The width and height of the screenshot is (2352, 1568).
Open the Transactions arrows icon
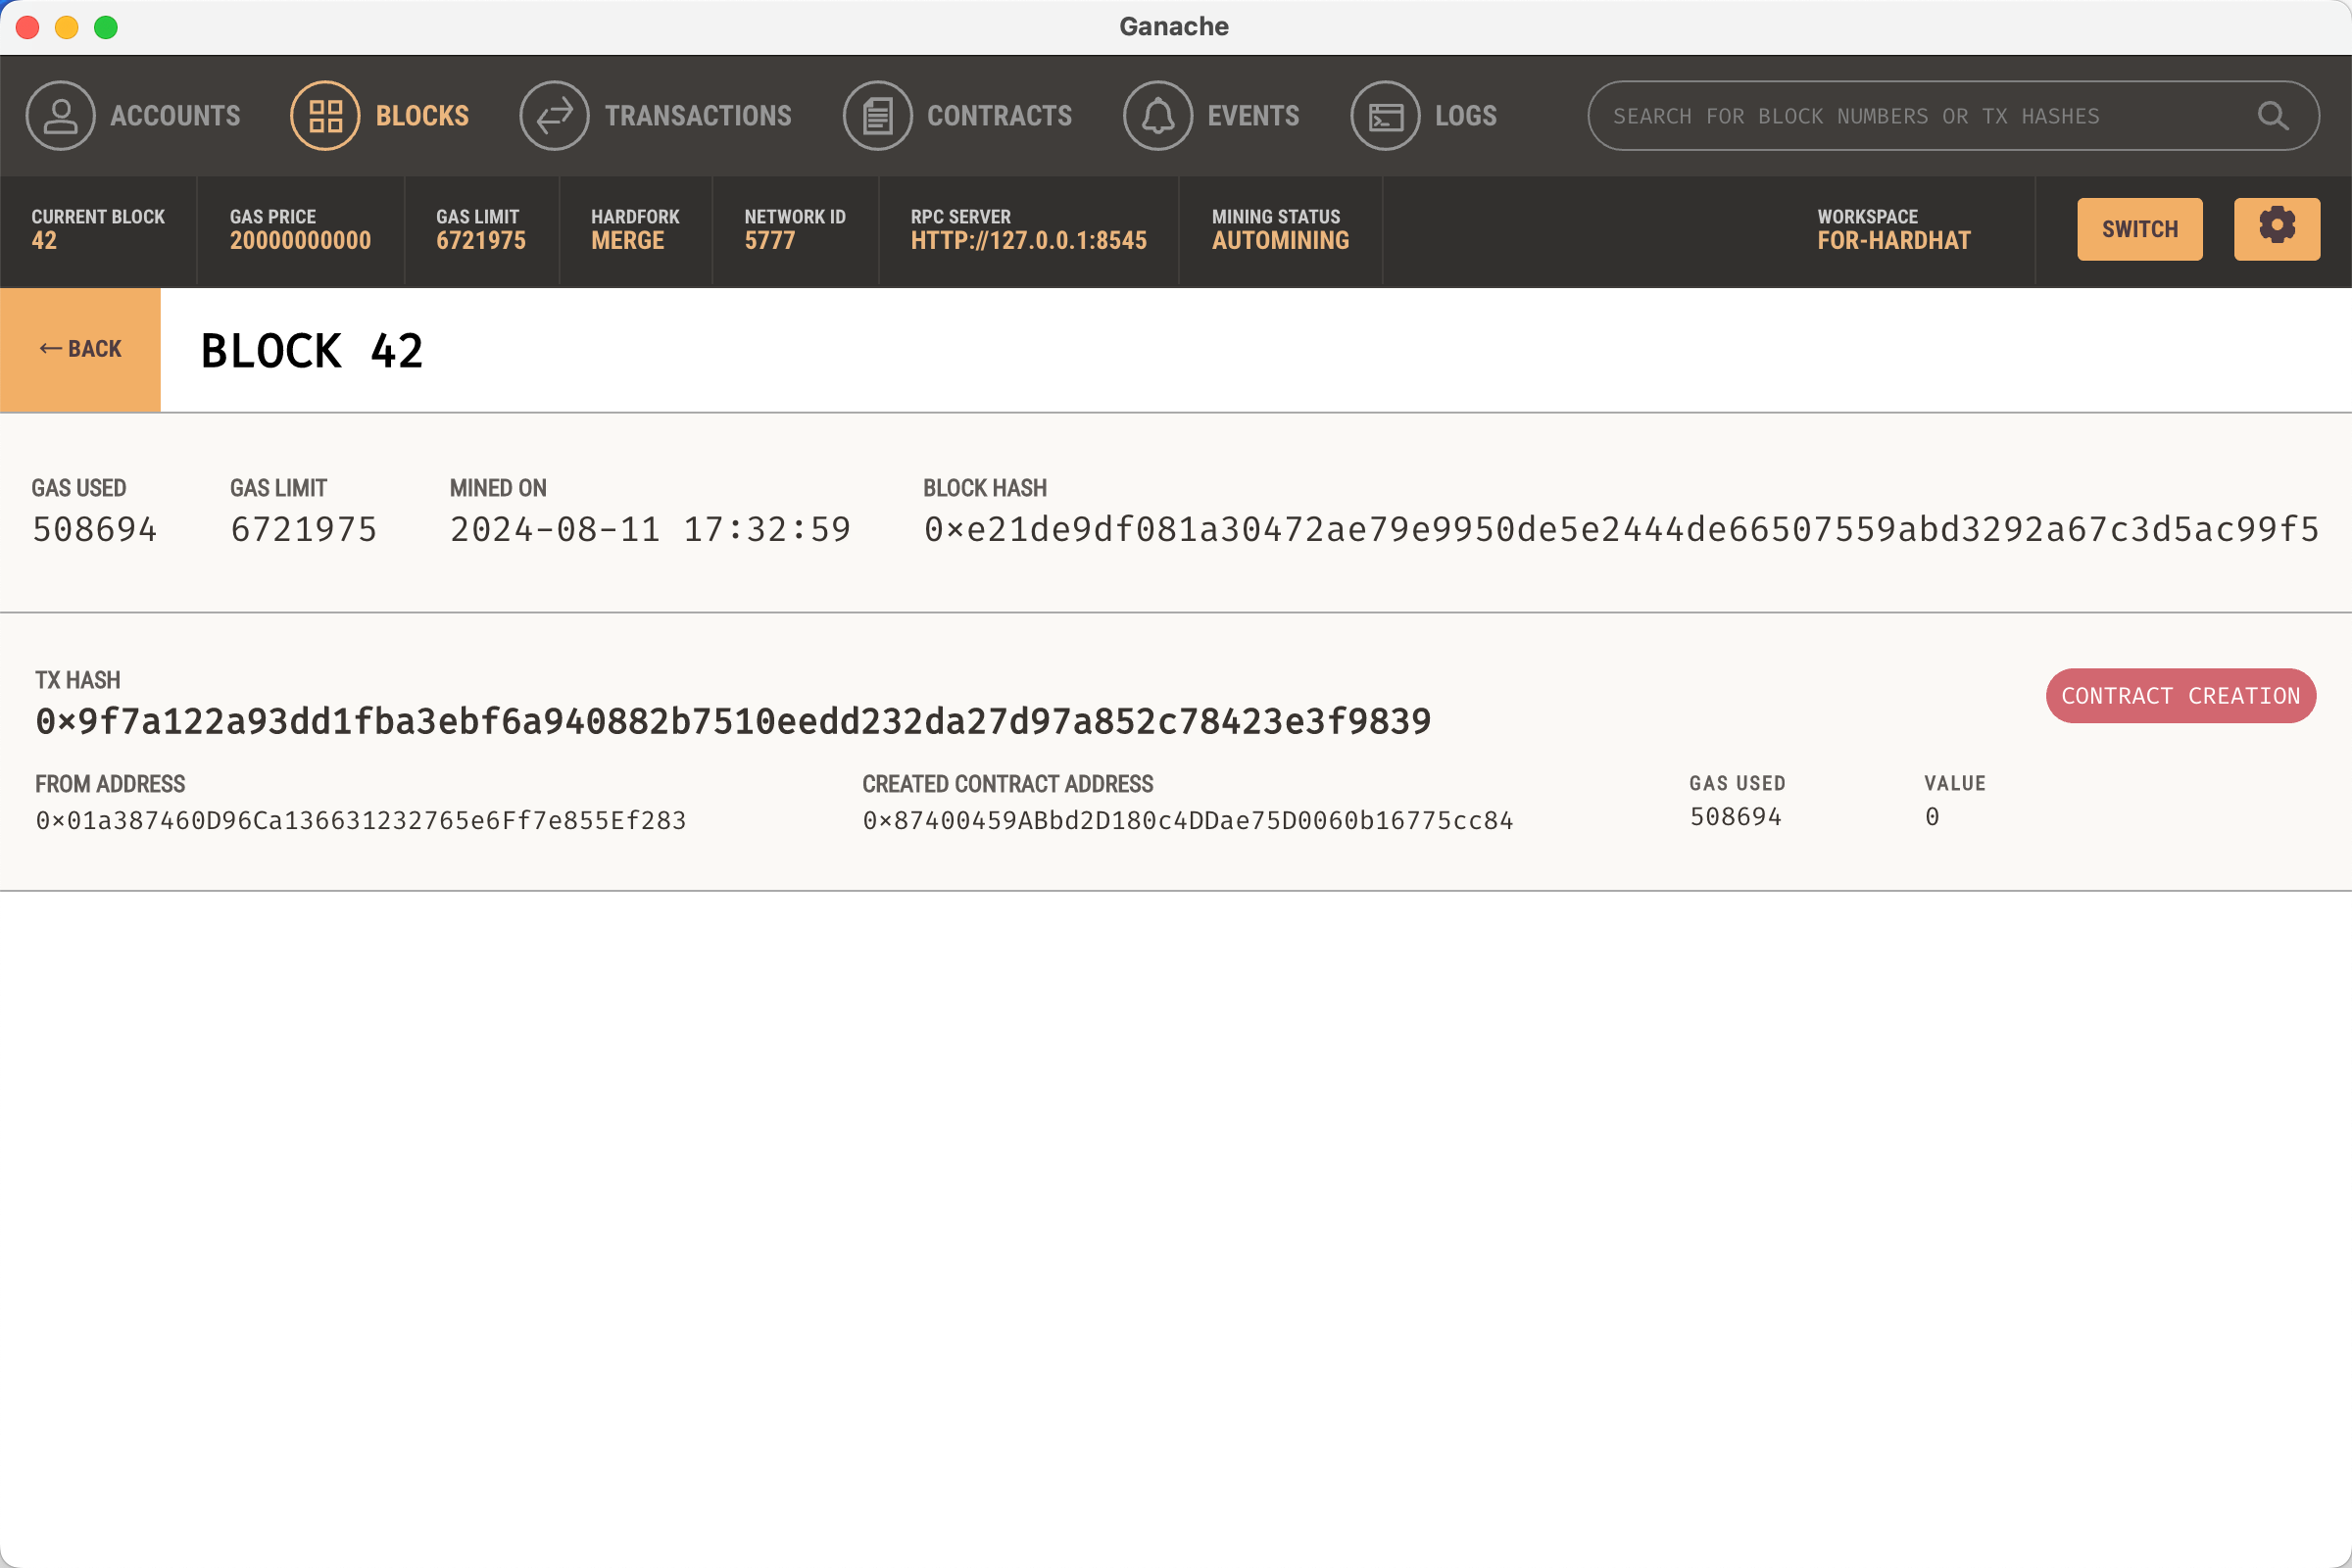(x=554, y=116)
